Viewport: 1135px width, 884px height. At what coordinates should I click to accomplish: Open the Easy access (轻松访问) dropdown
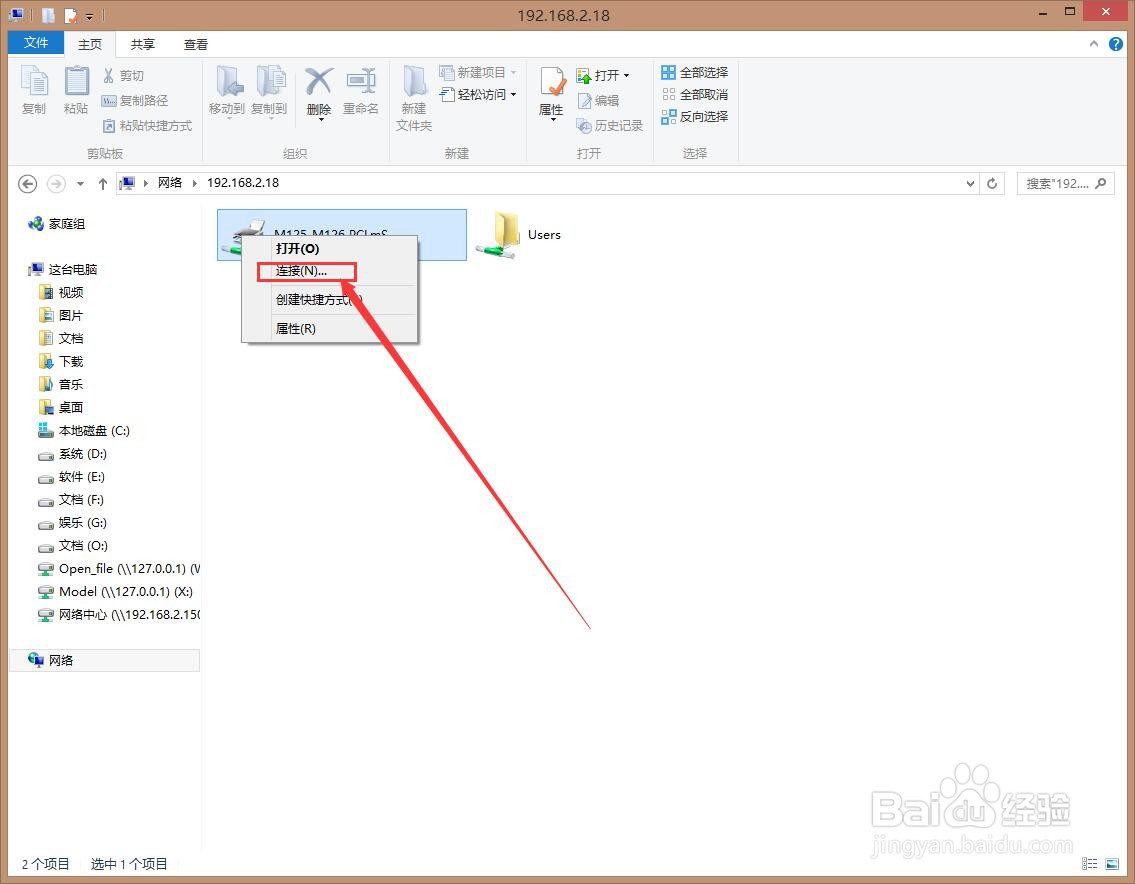(x=478, y=94)
